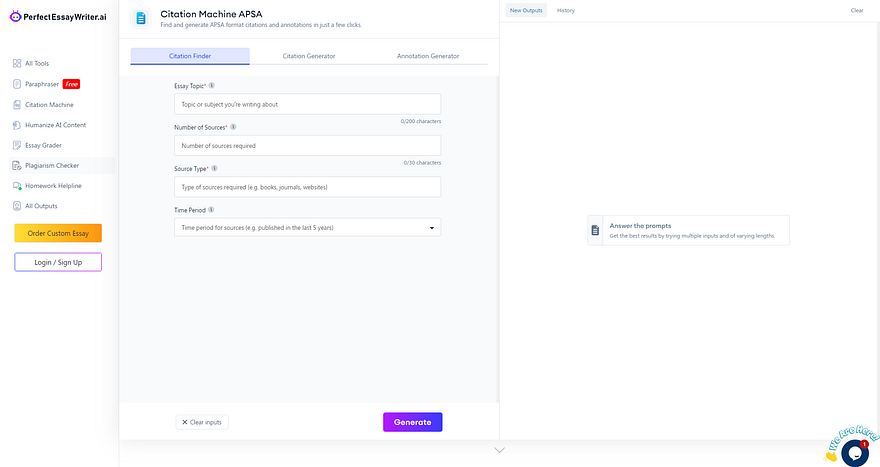Image resolution: width=880 pixels, height=467 pixels.
Task: Open the Paraphraser tool link
Action: [42, 84]
